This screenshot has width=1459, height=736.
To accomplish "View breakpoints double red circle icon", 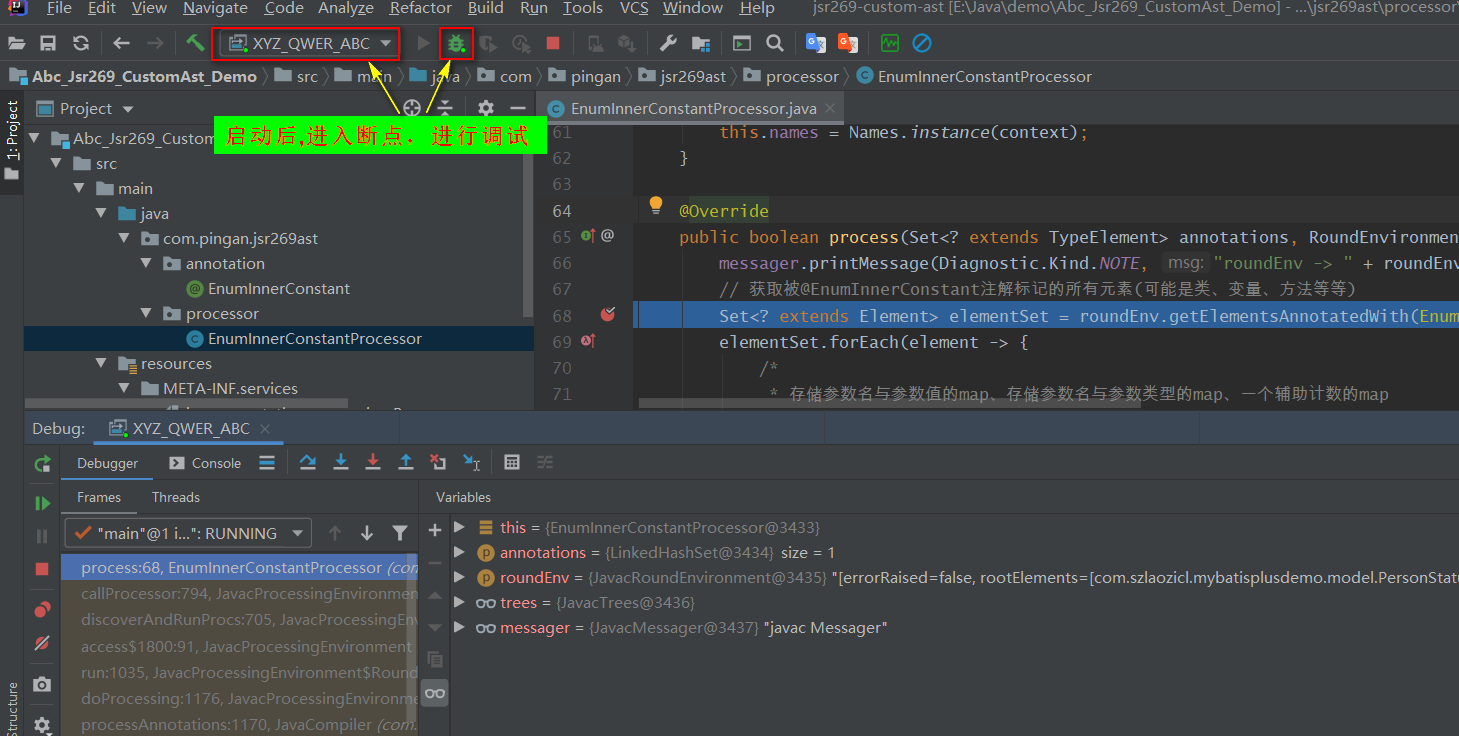I will (42, 610).
